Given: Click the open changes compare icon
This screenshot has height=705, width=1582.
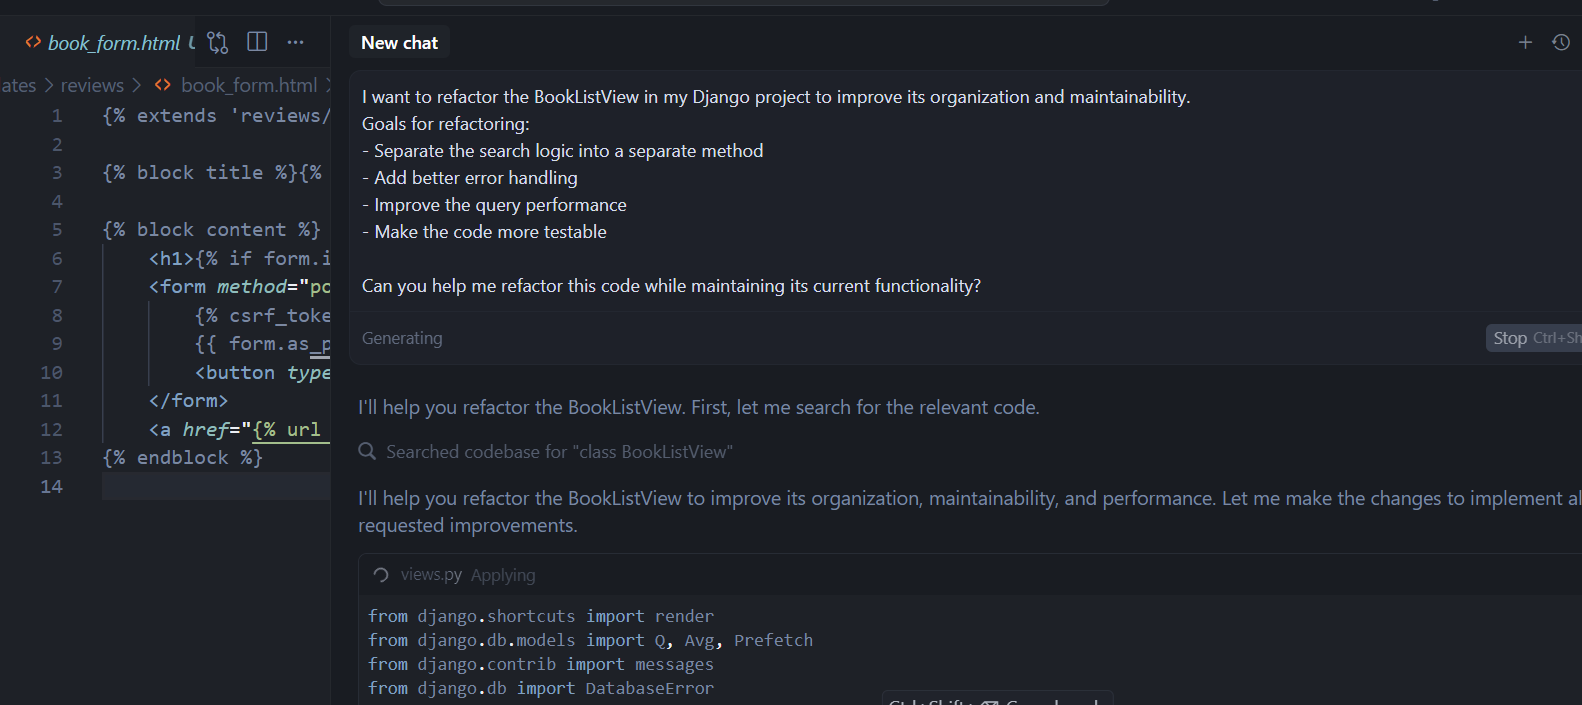Looking at the screenshot, I should (217, 42).
